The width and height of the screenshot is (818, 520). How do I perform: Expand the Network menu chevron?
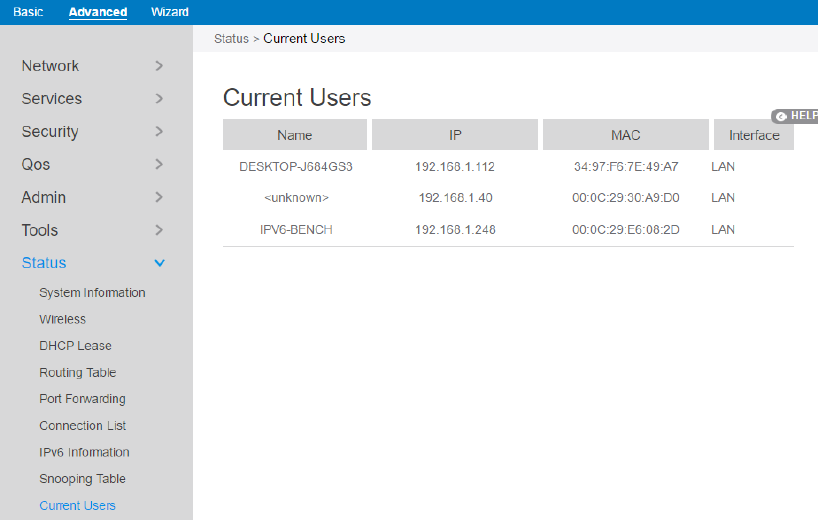[x=159, y=66]
